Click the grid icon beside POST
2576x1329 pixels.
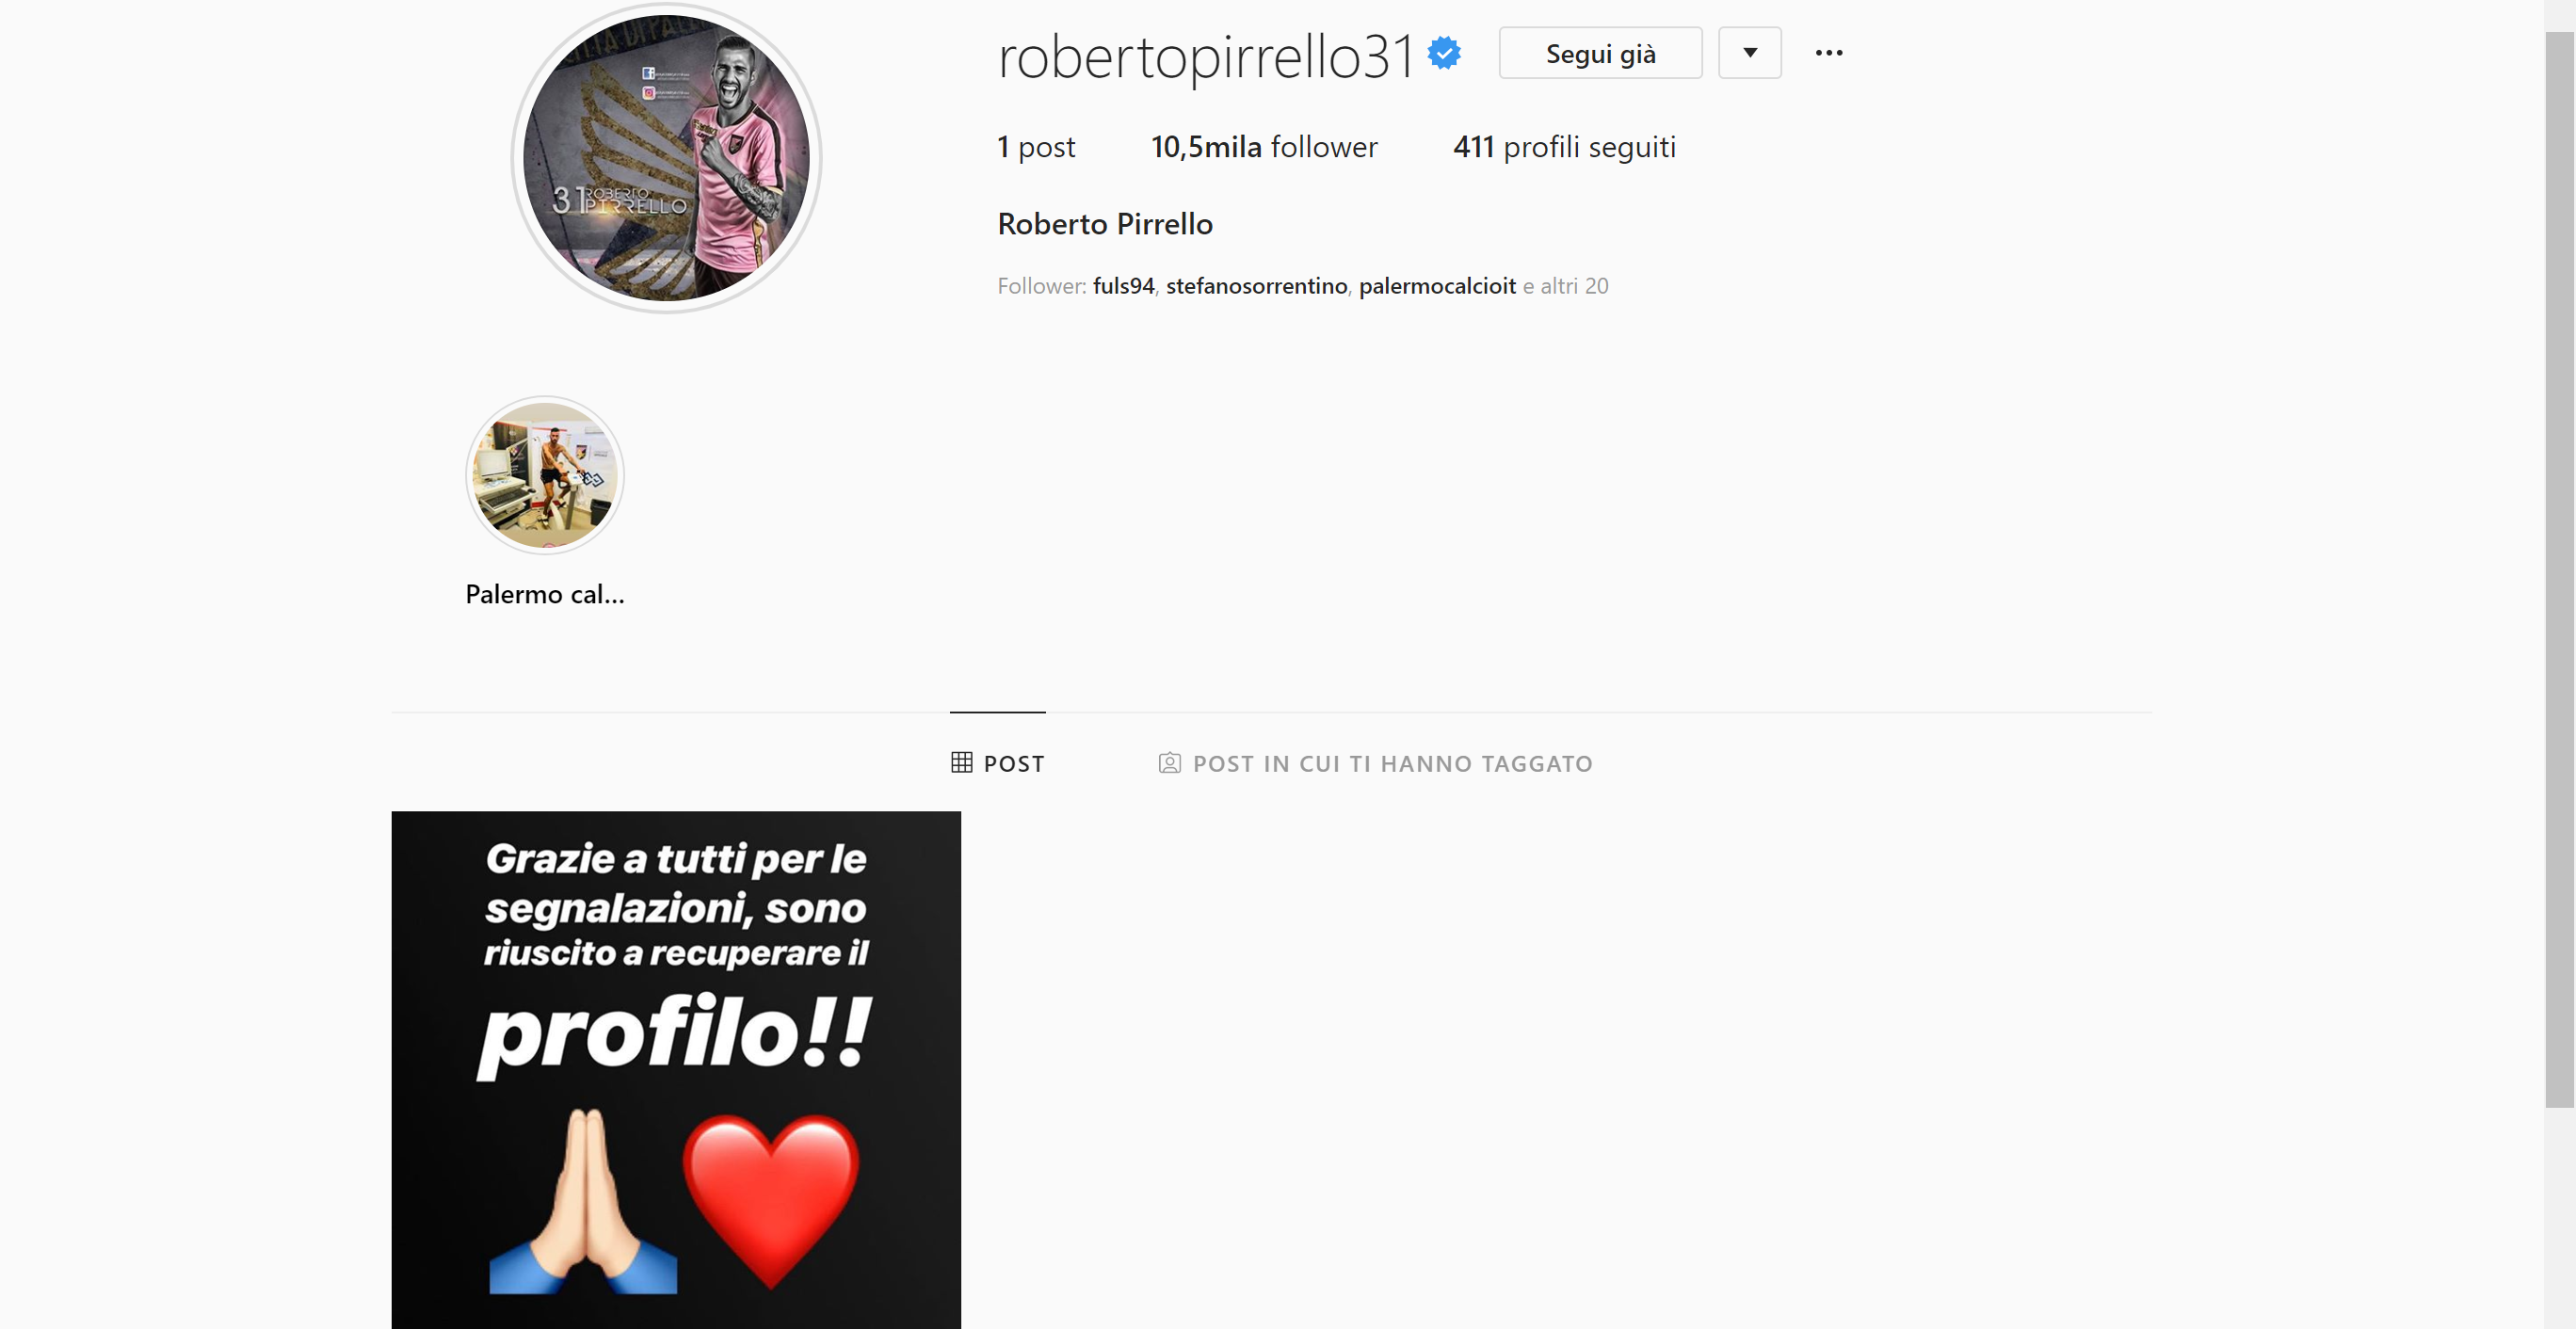(962, 763)
